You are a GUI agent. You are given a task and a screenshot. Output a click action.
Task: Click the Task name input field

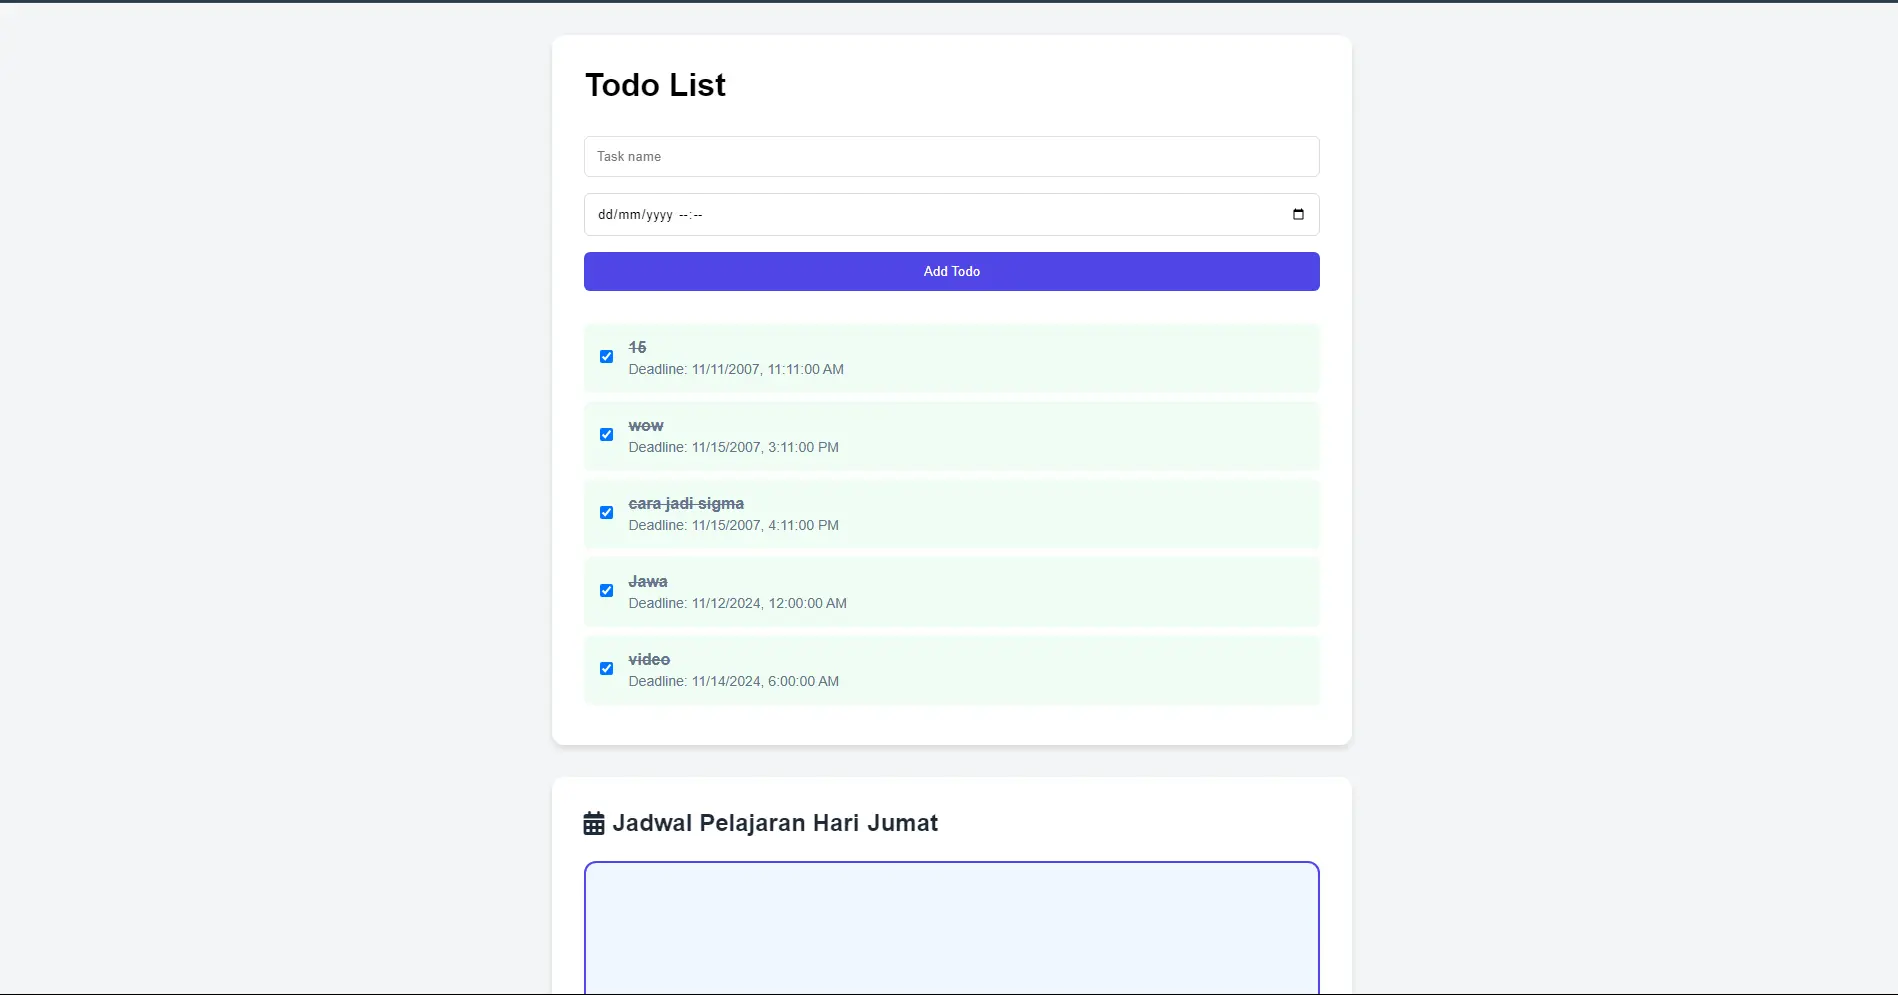pyautogui.click(x=950, y=156)
